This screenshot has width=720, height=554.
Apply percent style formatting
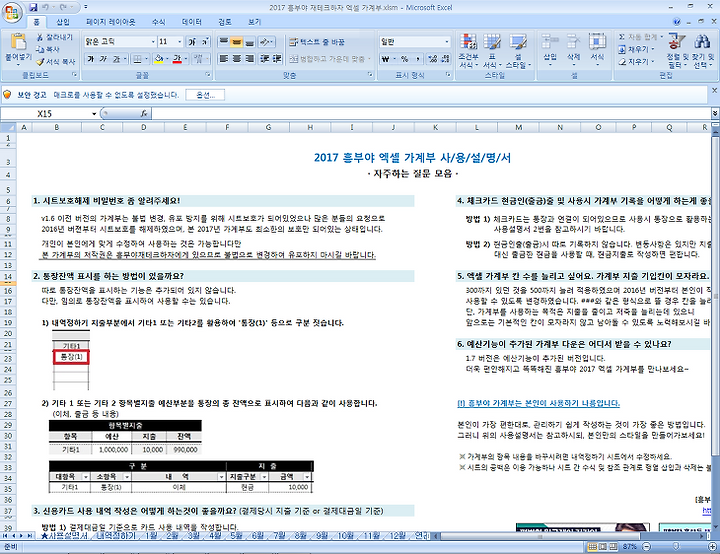pyautogui.click(x=405, y=59)
